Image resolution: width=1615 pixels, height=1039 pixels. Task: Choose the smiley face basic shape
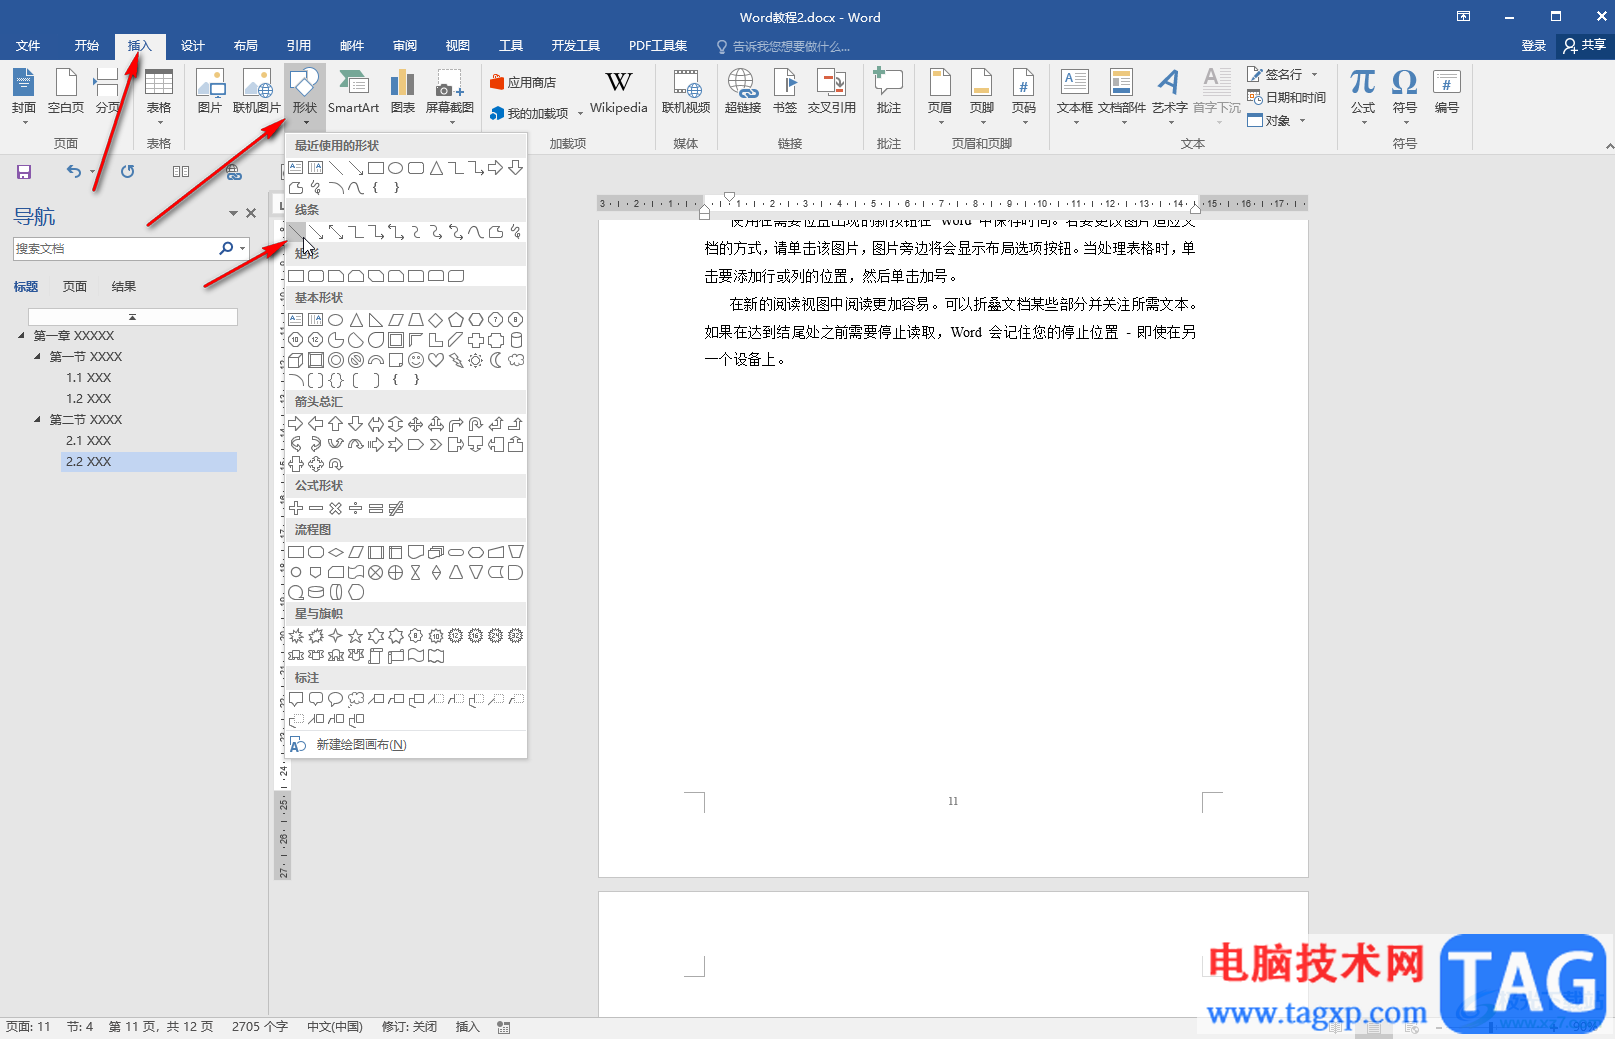[x=416, y=360]
